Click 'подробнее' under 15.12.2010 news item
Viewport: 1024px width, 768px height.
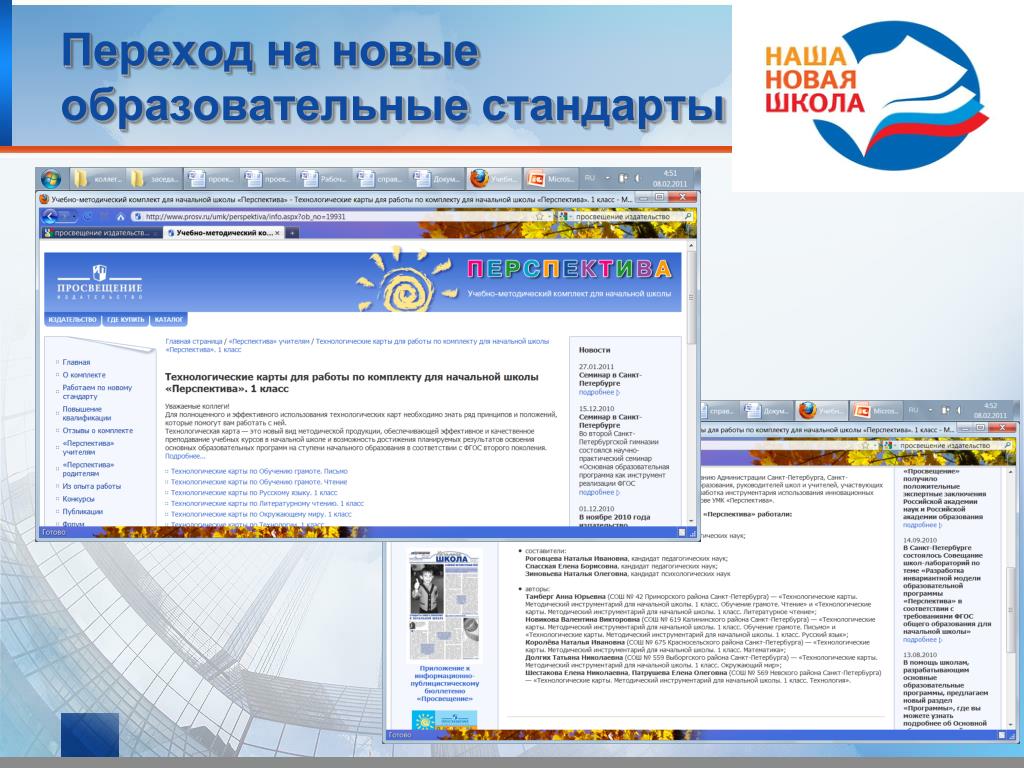[x=598, y=492]
